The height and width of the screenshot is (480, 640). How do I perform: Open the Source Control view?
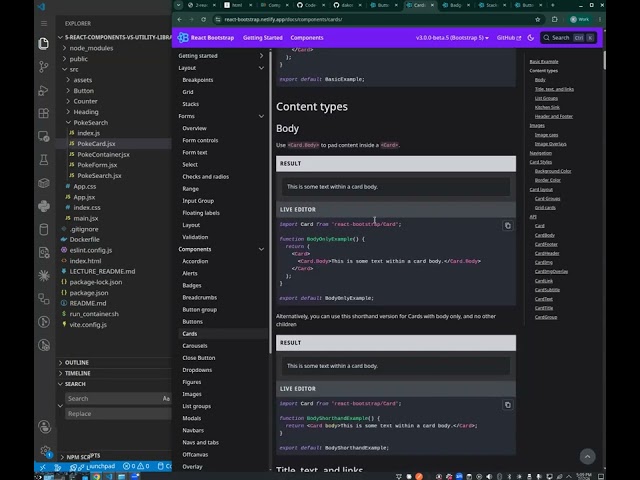pyautogui.click(x=44, y=66)
